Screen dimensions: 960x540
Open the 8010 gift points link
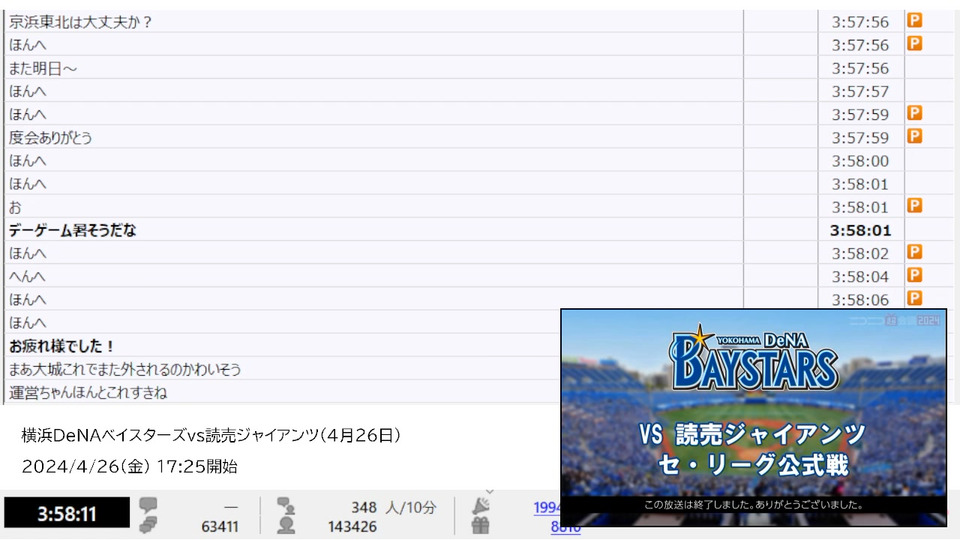point(565,527)
